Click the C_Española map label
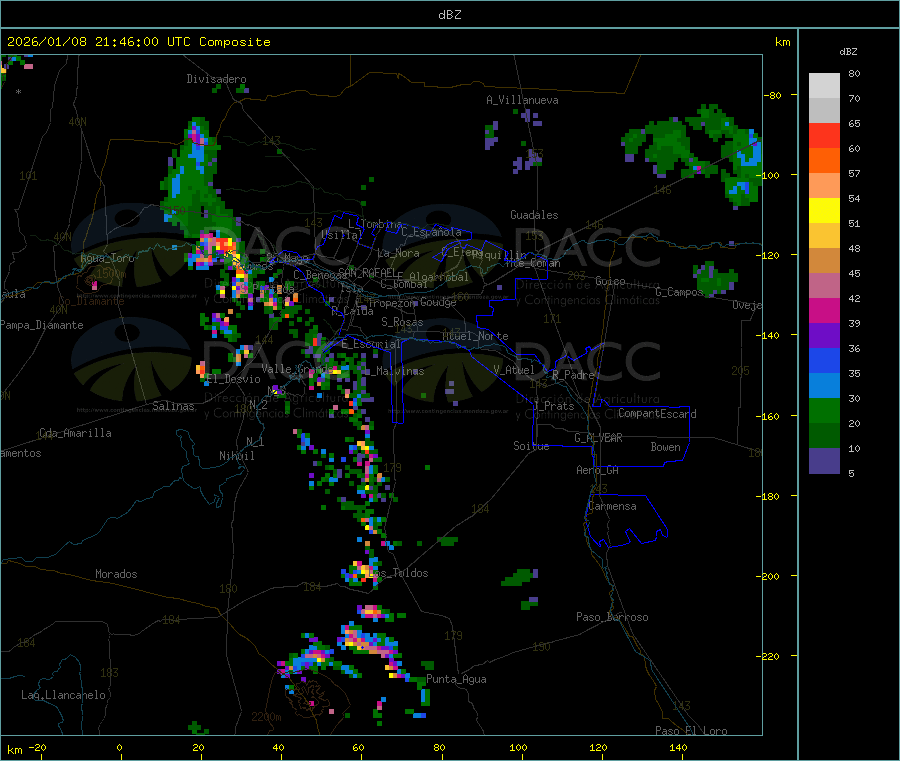The image size is (900, 761). (432, 232)
